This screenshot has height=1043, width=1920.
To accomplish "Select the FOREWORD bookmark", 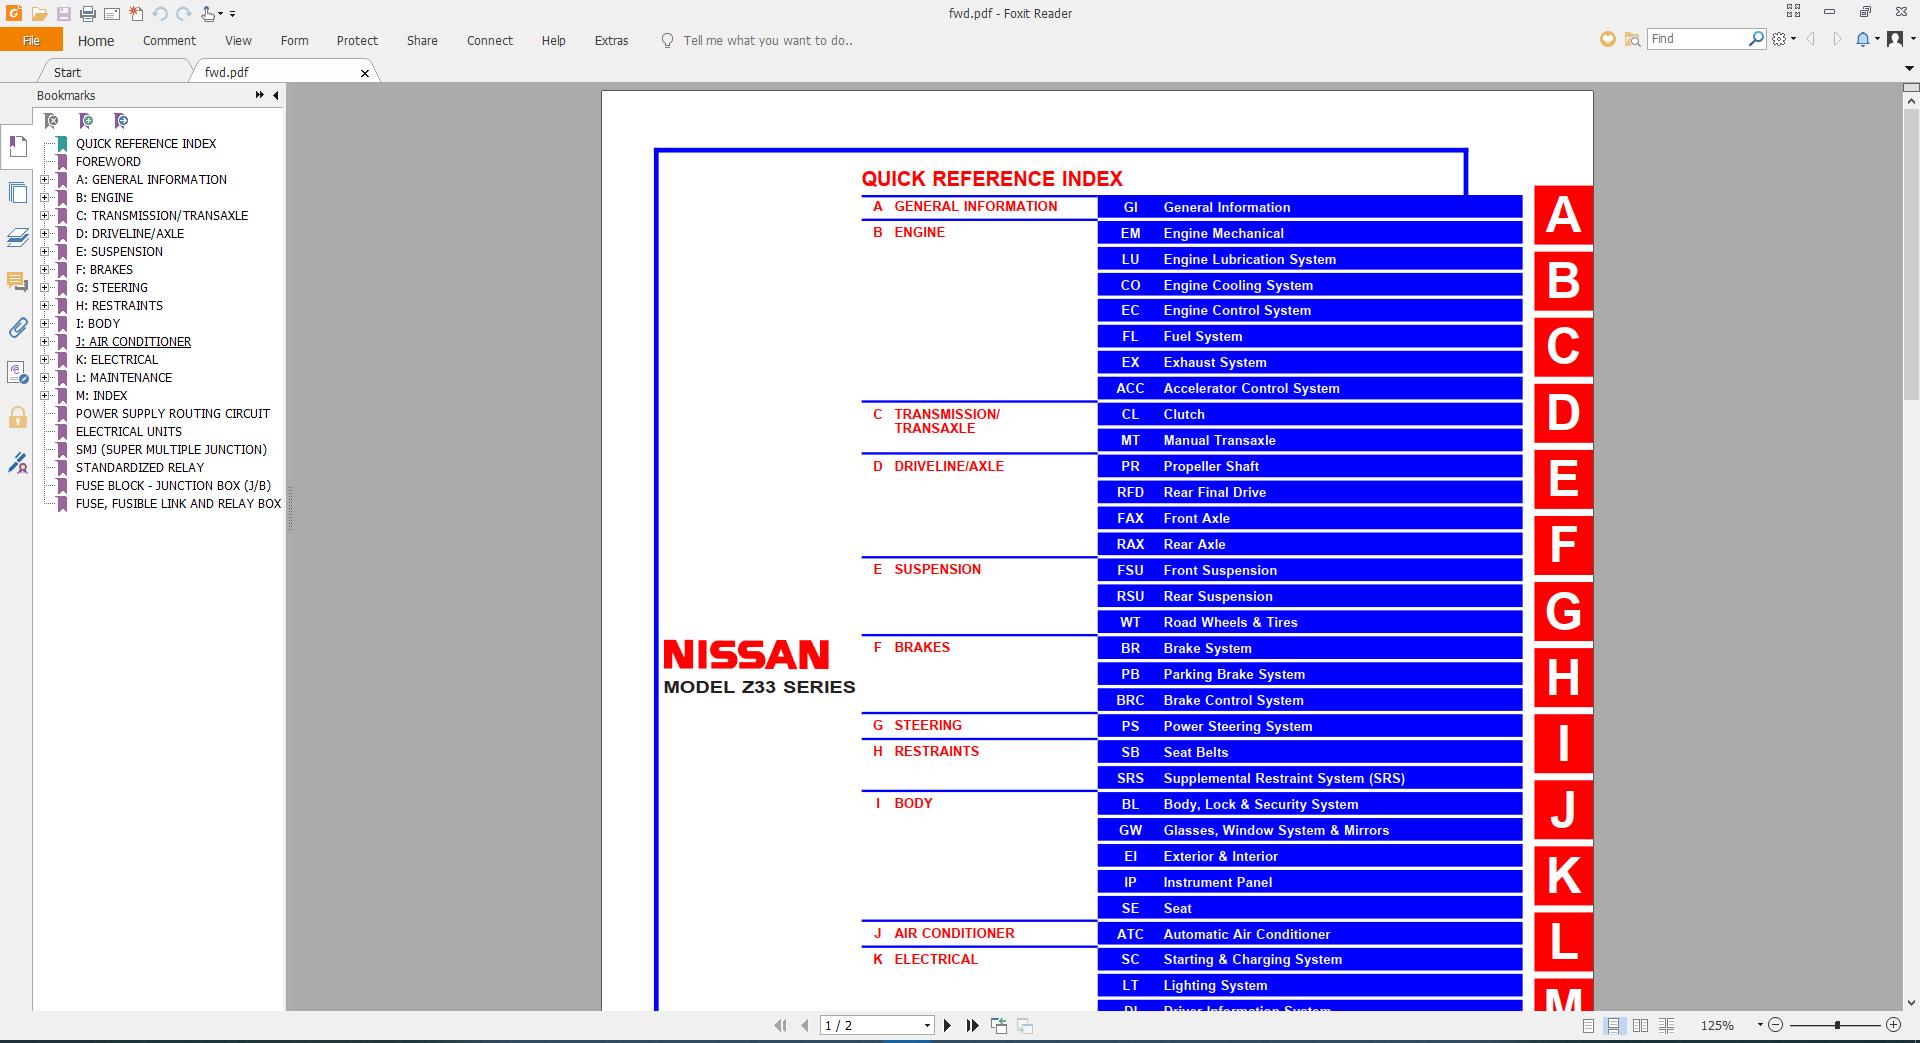I will [x=108, y=162].
